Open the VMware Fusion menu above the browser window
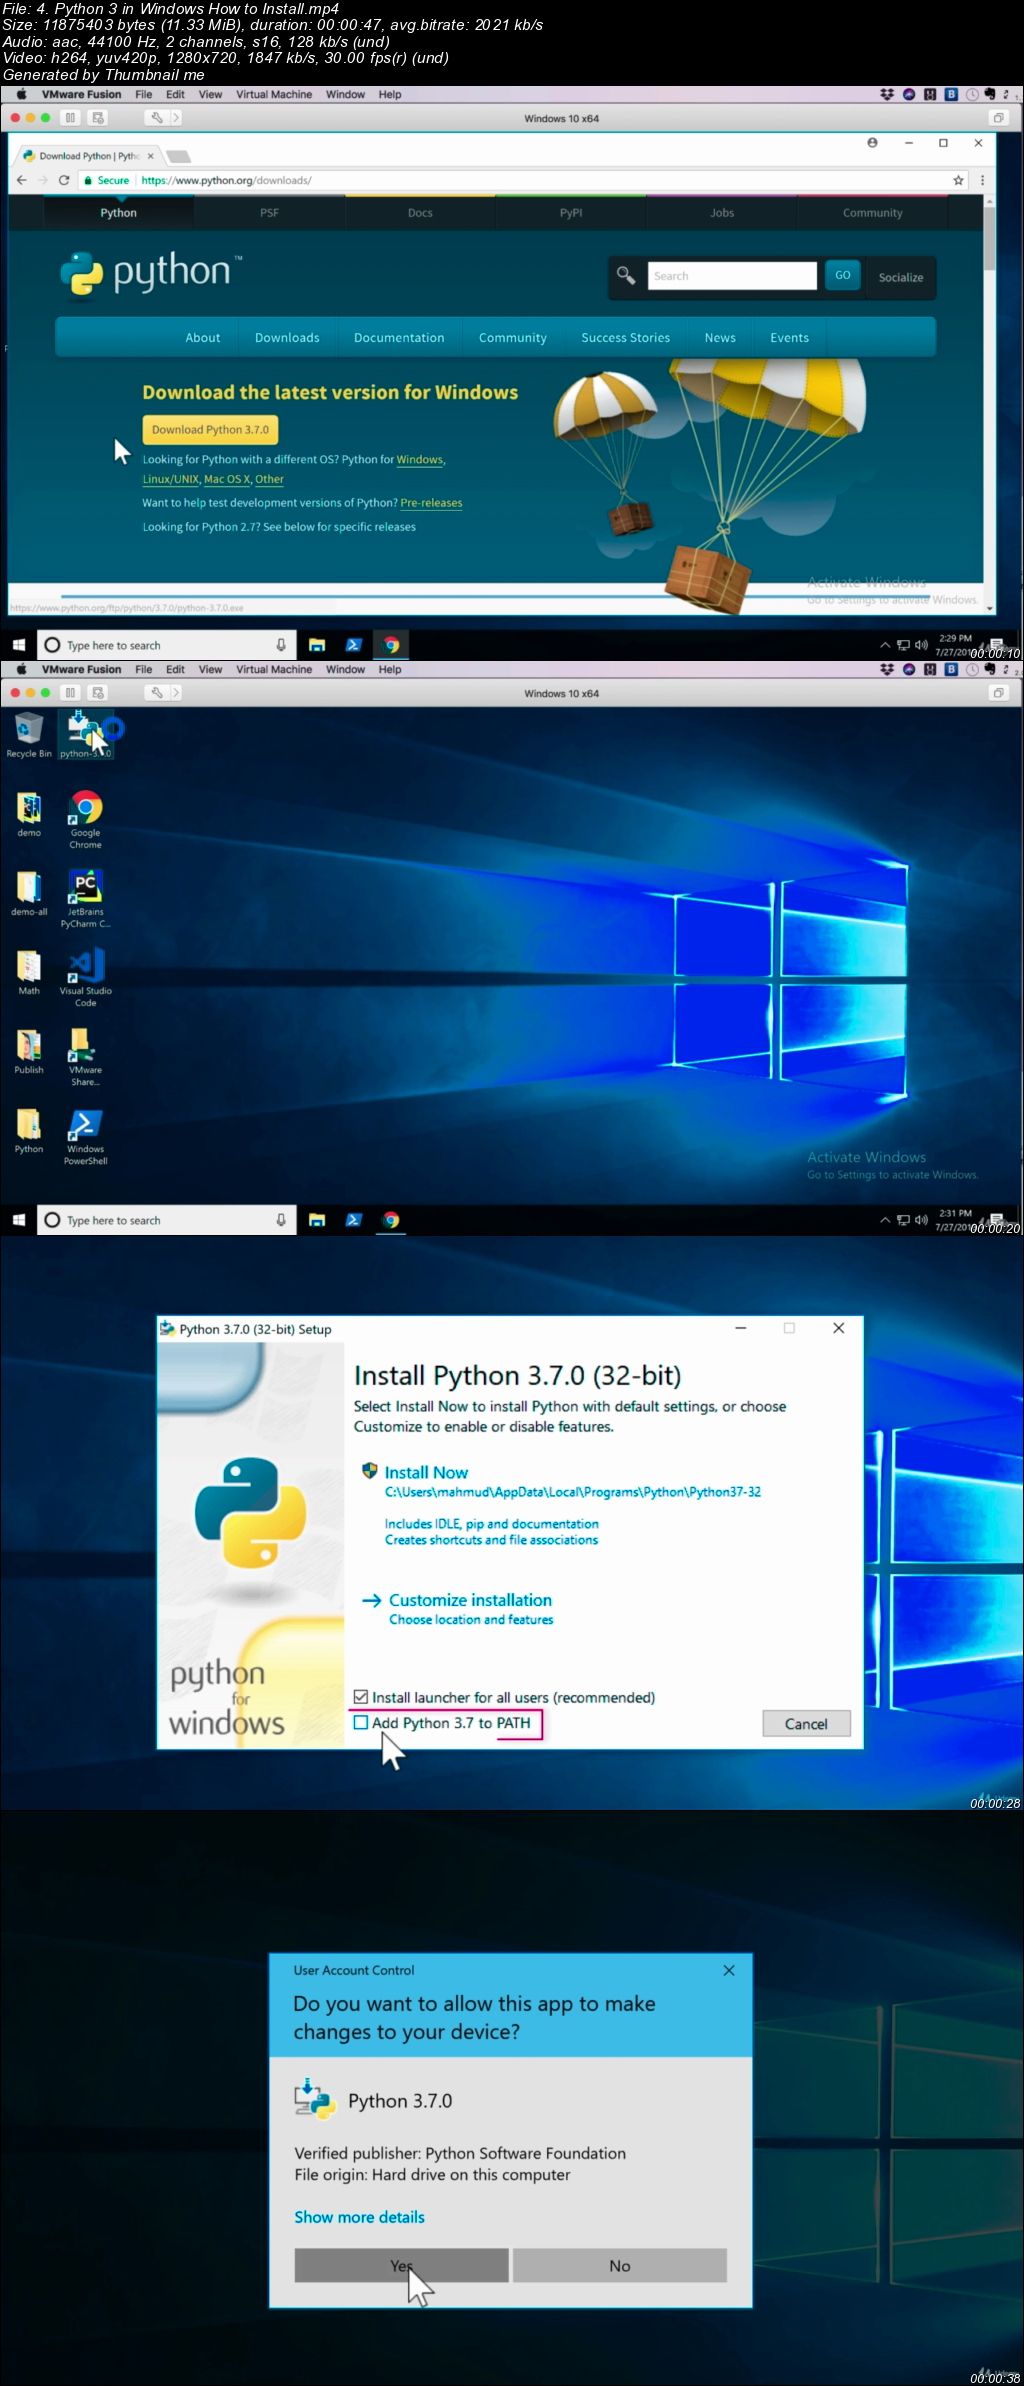 (x=81, y=95)
